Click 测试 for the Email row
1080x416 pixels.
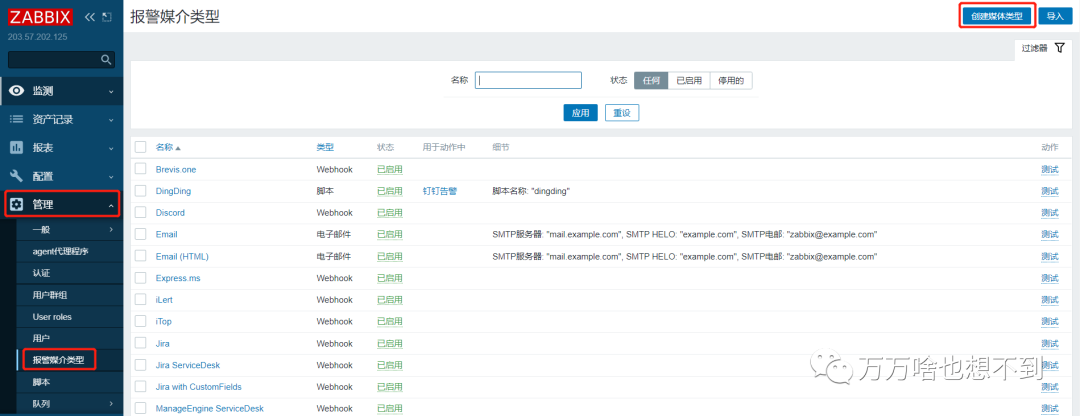[1050, 235]
